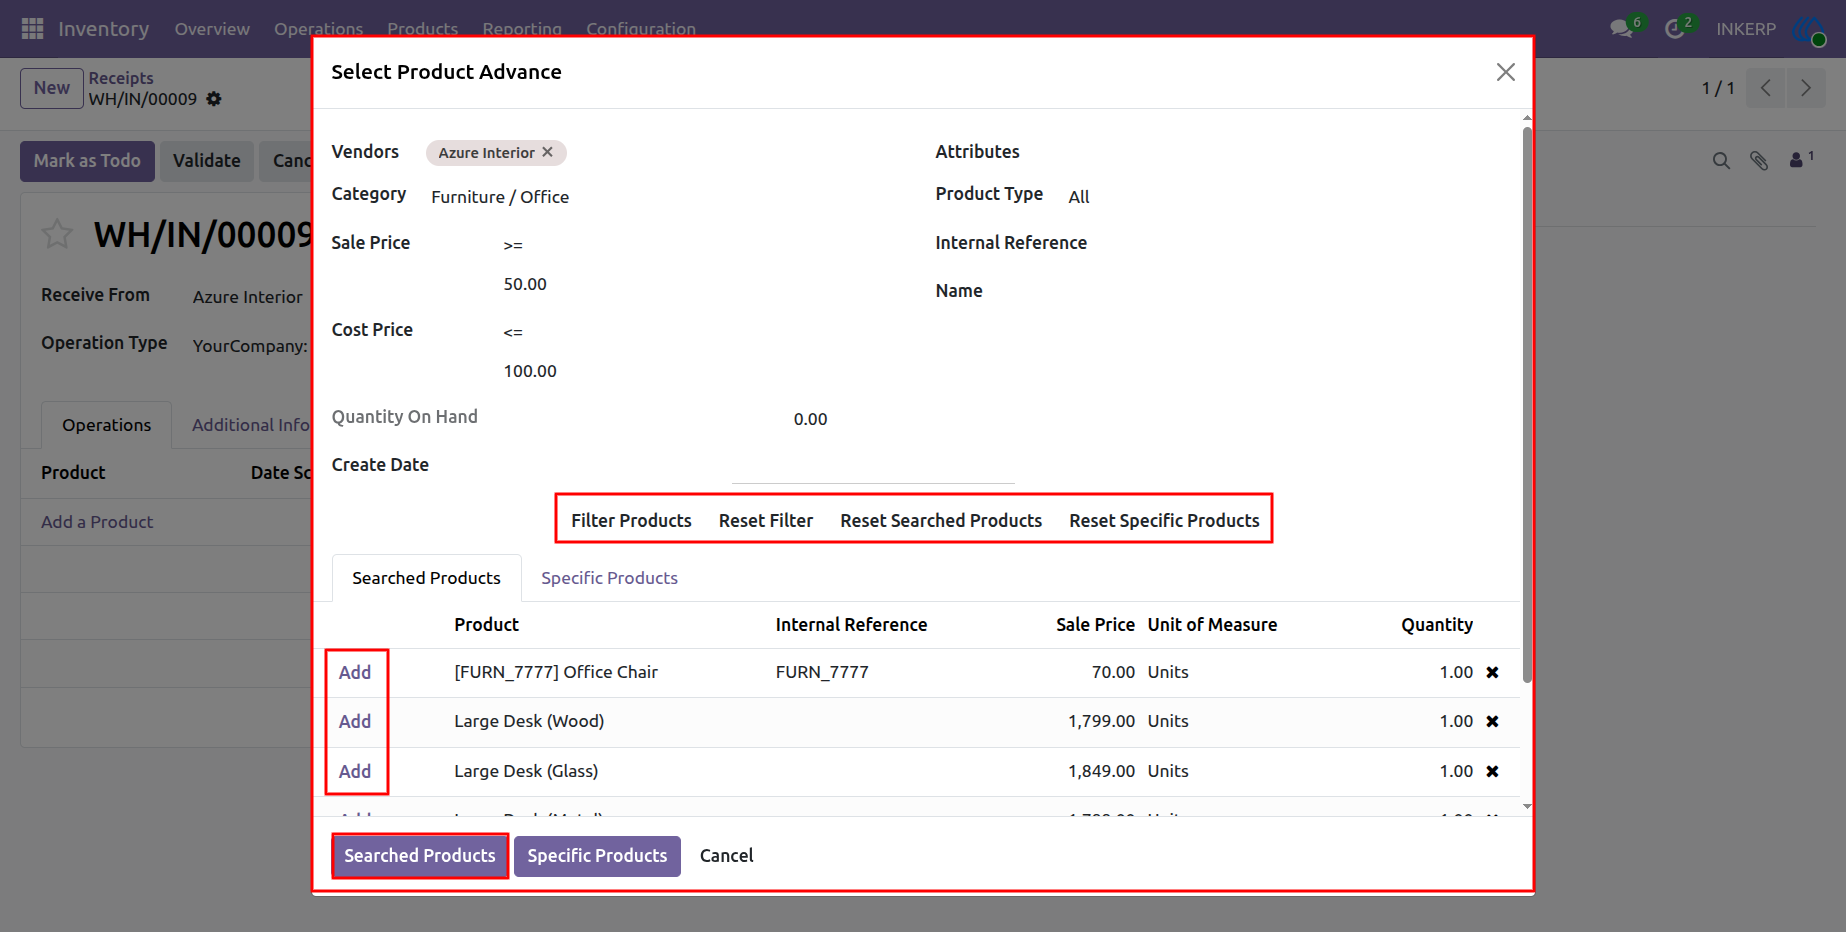The image size is (1846, 932).
Task: Add the Large Desk (Wood) product
Action: (x=355, y=721)
